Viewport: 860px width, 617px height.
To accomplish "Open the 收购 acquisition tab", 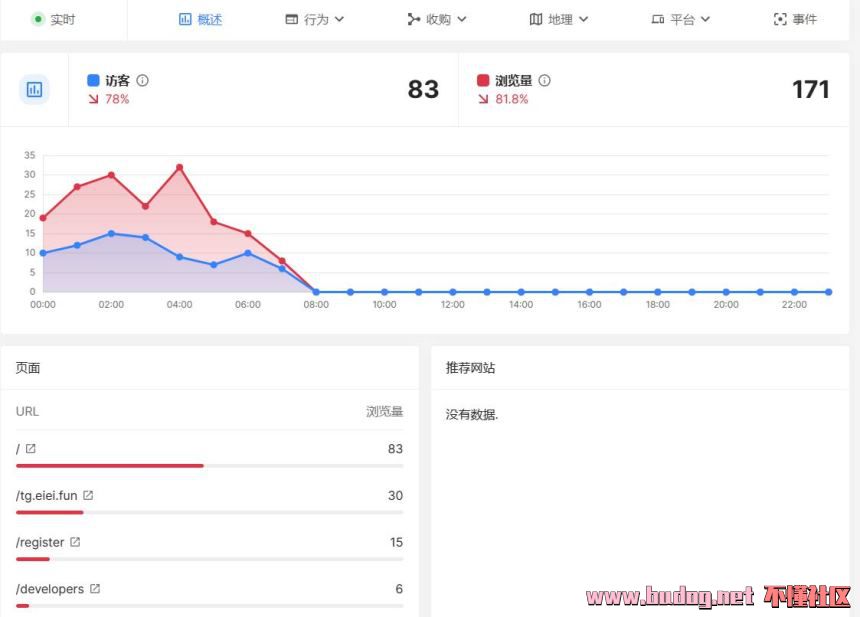I will pos(437,20).
